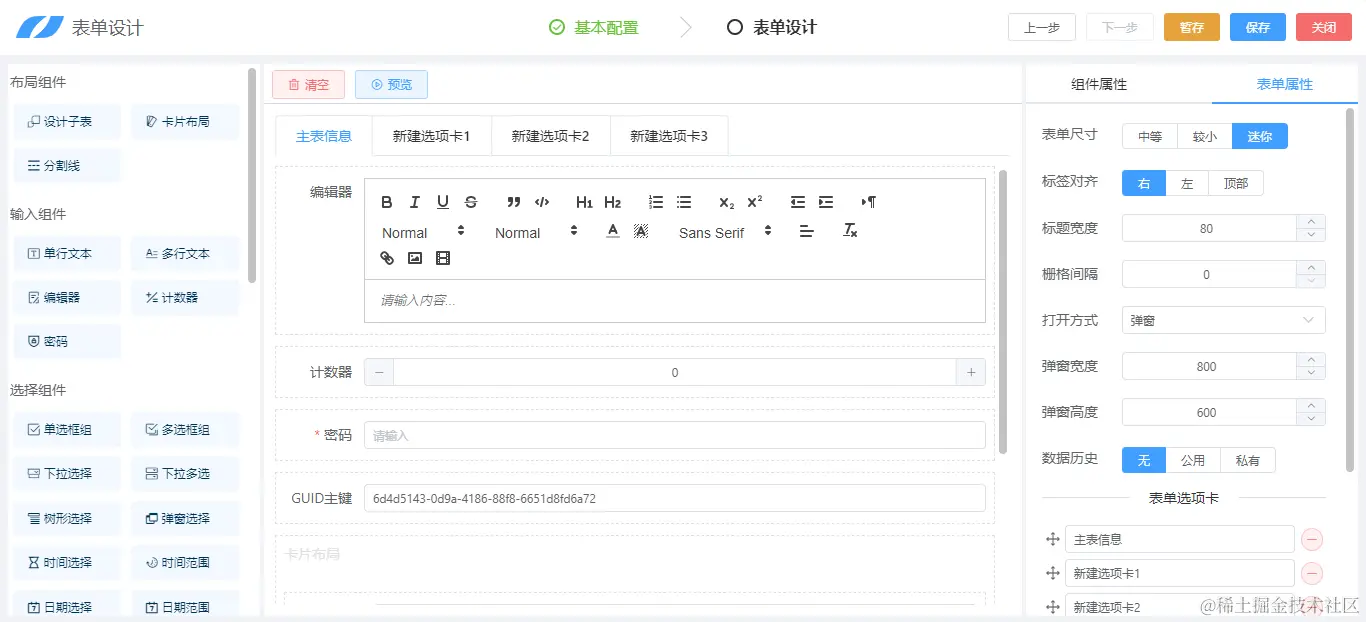Set 标签对齐 to 顶部

(1236, 182)
